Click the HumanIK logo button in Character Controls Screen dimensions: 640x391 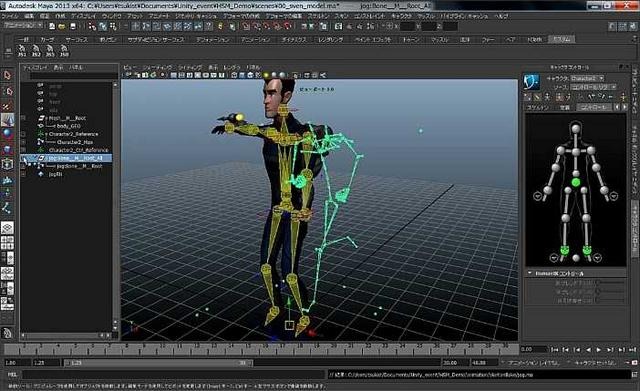coord(532,81)
